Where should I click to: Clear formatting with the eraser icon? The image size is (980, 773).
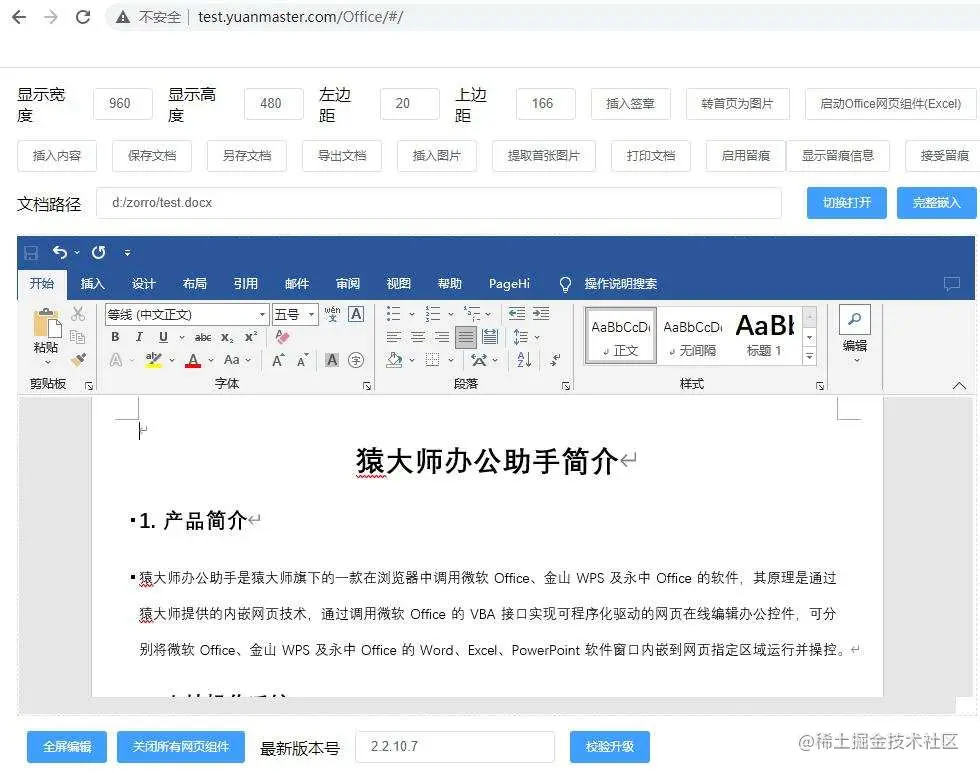[283, 335]
